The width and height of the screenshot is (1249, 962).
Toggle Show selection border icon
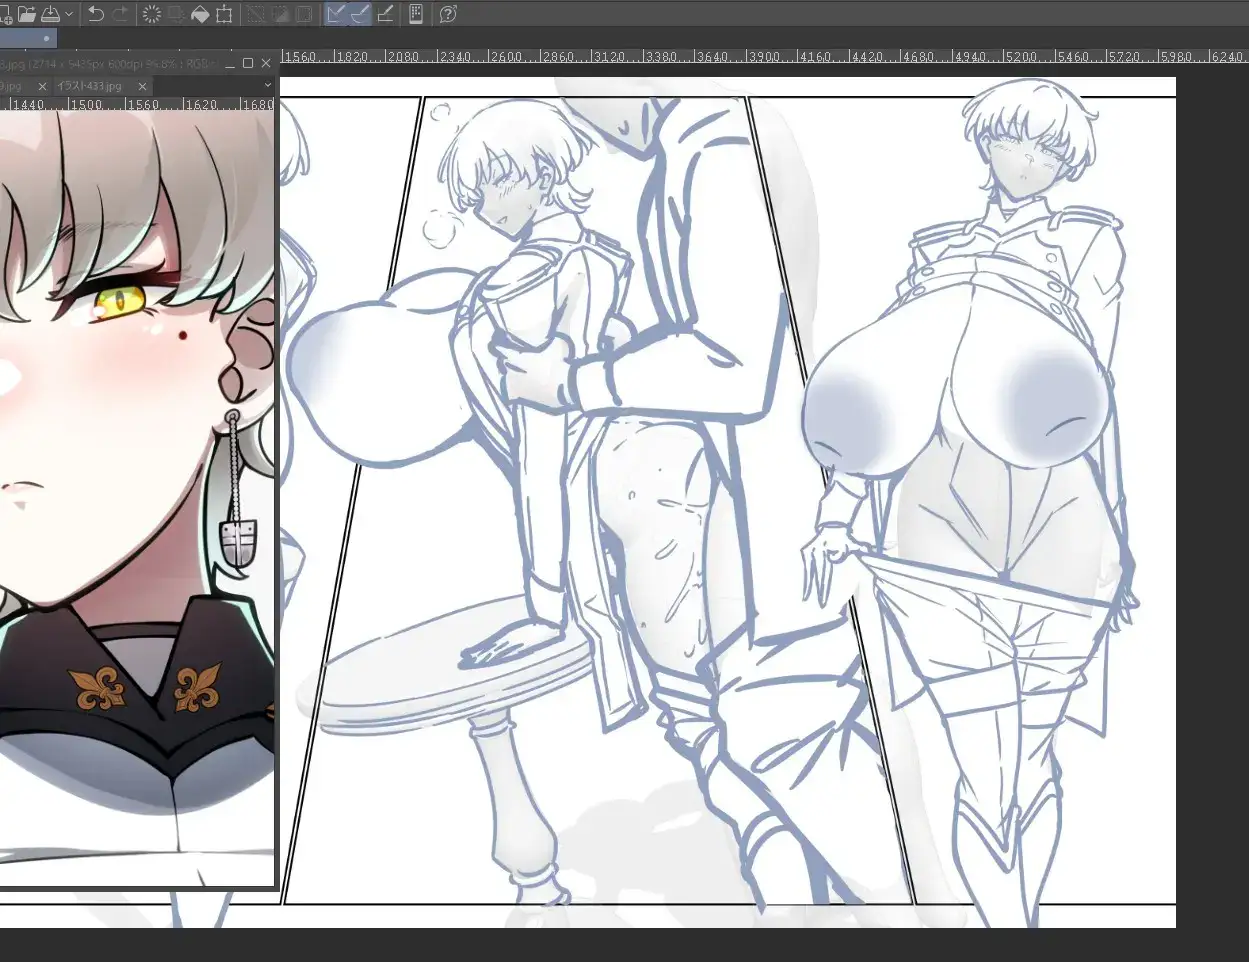pos(304,14)
